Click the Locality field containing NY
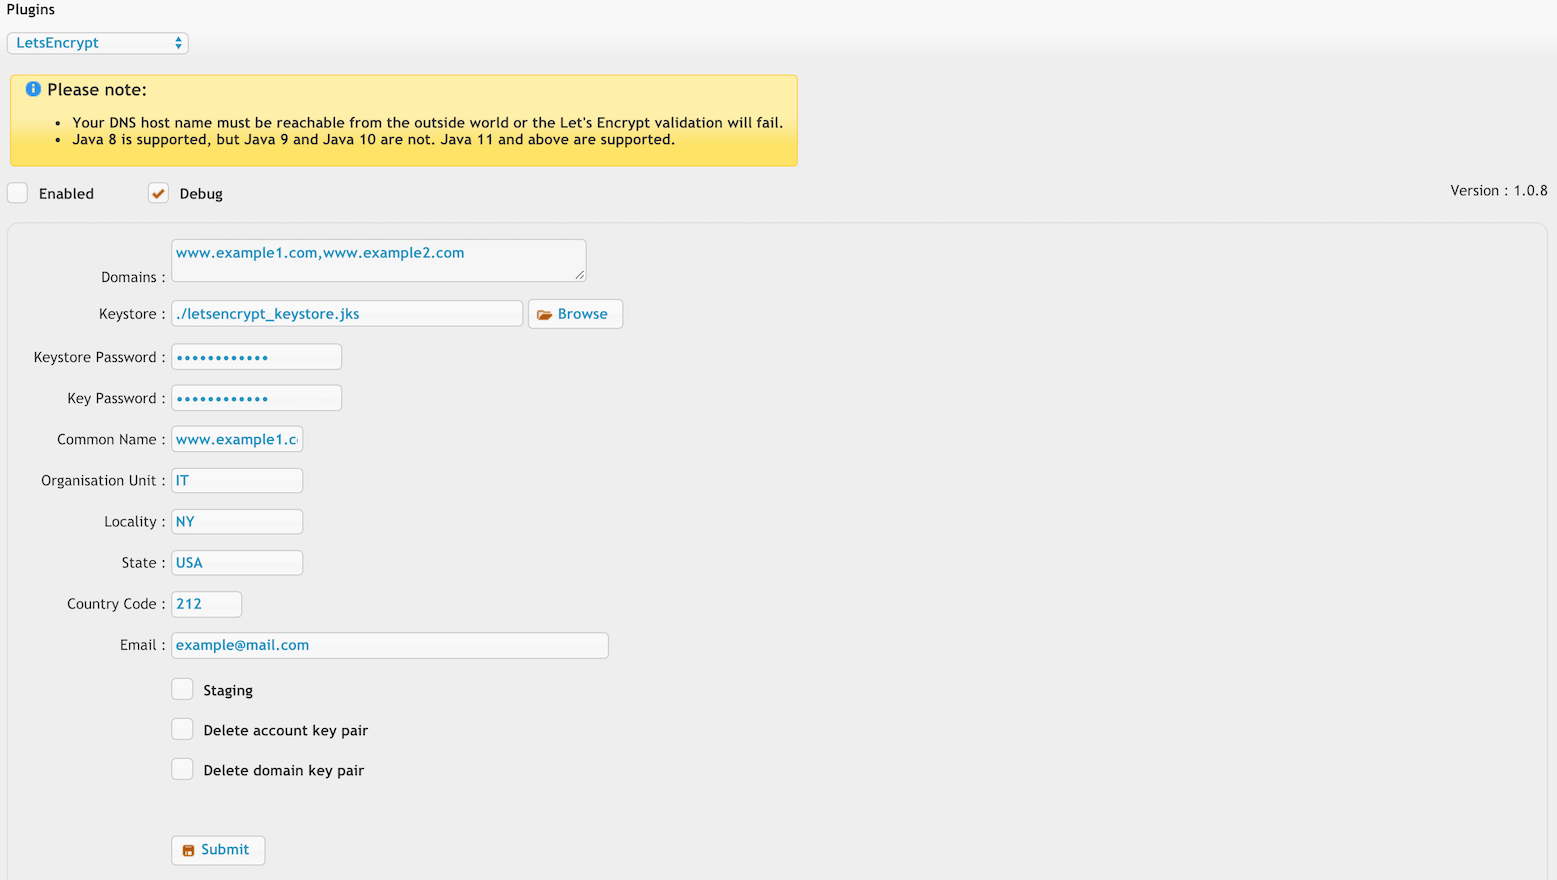This screenshot has height=880, width=1557. 237,521
